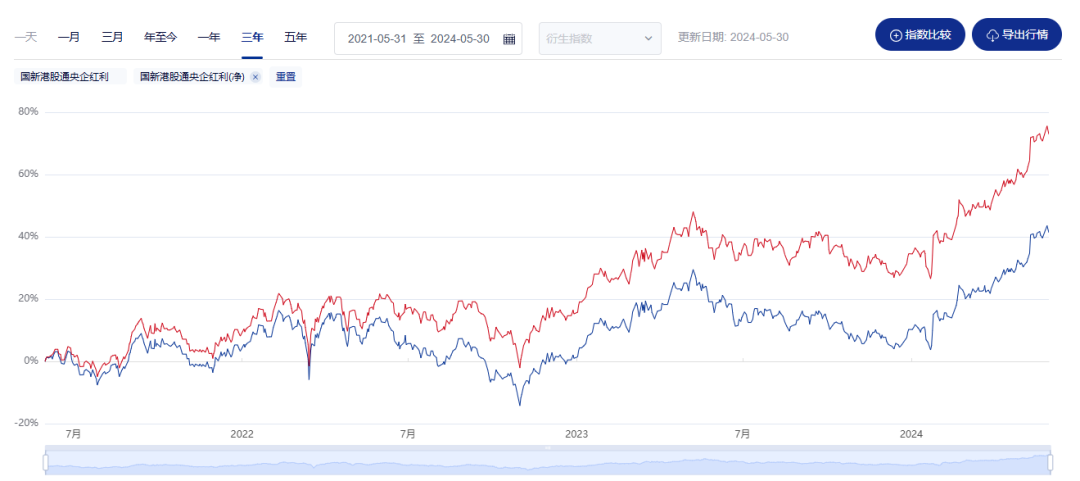Click the 指数比较 compare button
Screen dimensions: 1080x481
(920, 35)
